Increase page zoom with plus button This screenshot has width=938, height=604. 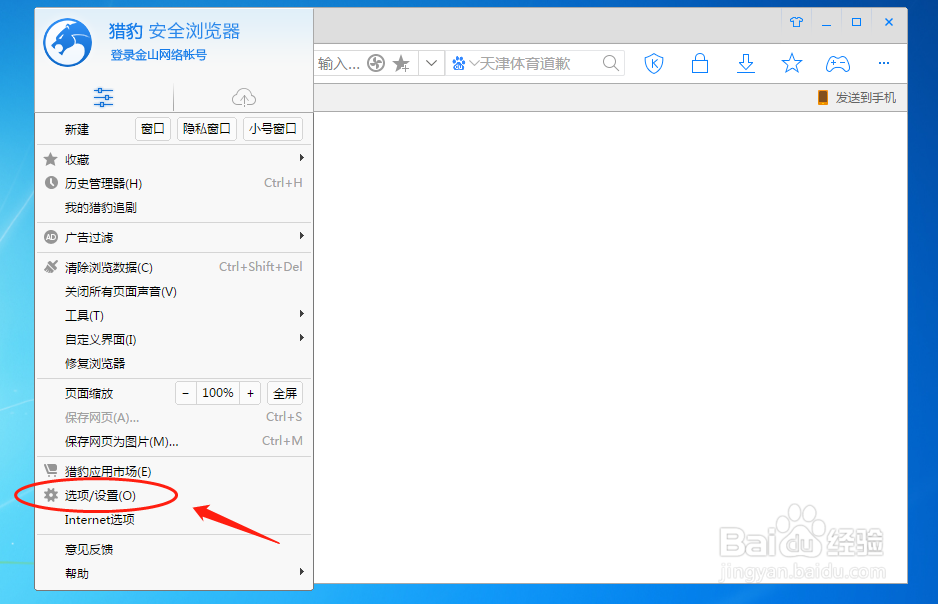[x=250, y=393]
